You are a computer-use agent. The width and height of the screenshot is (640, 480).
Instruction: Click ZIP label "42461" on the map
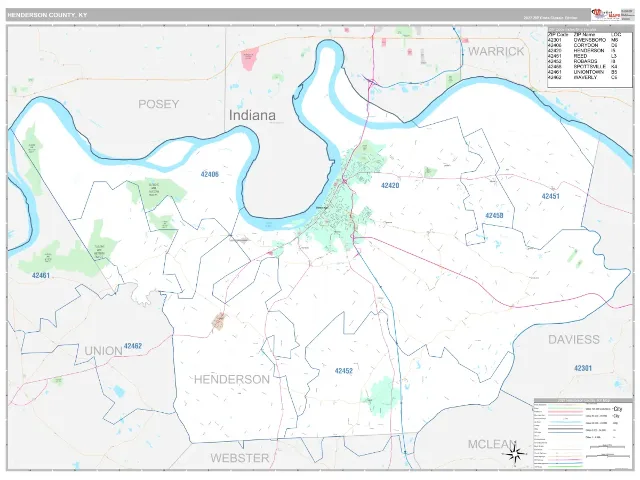[x=41, y=276]
